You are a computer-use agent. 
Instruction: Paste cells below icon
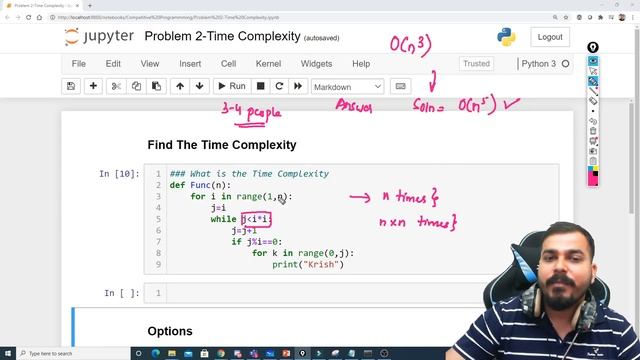156,86
